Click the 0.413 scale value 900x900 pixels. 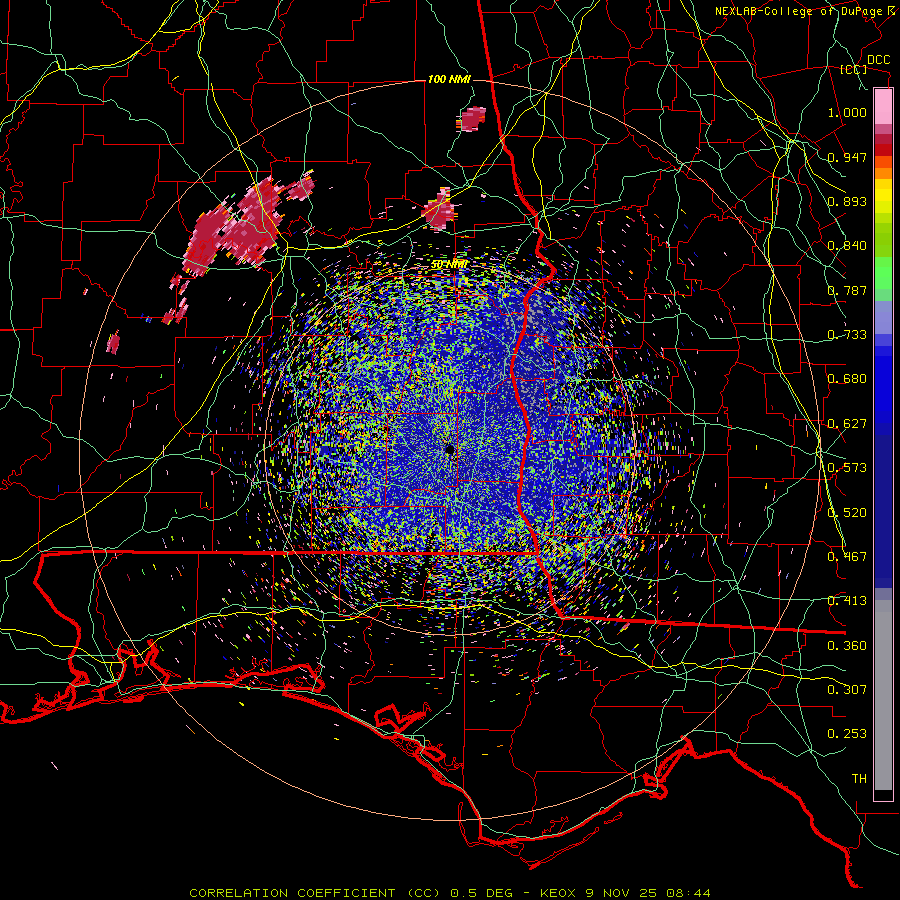(847, 601)
